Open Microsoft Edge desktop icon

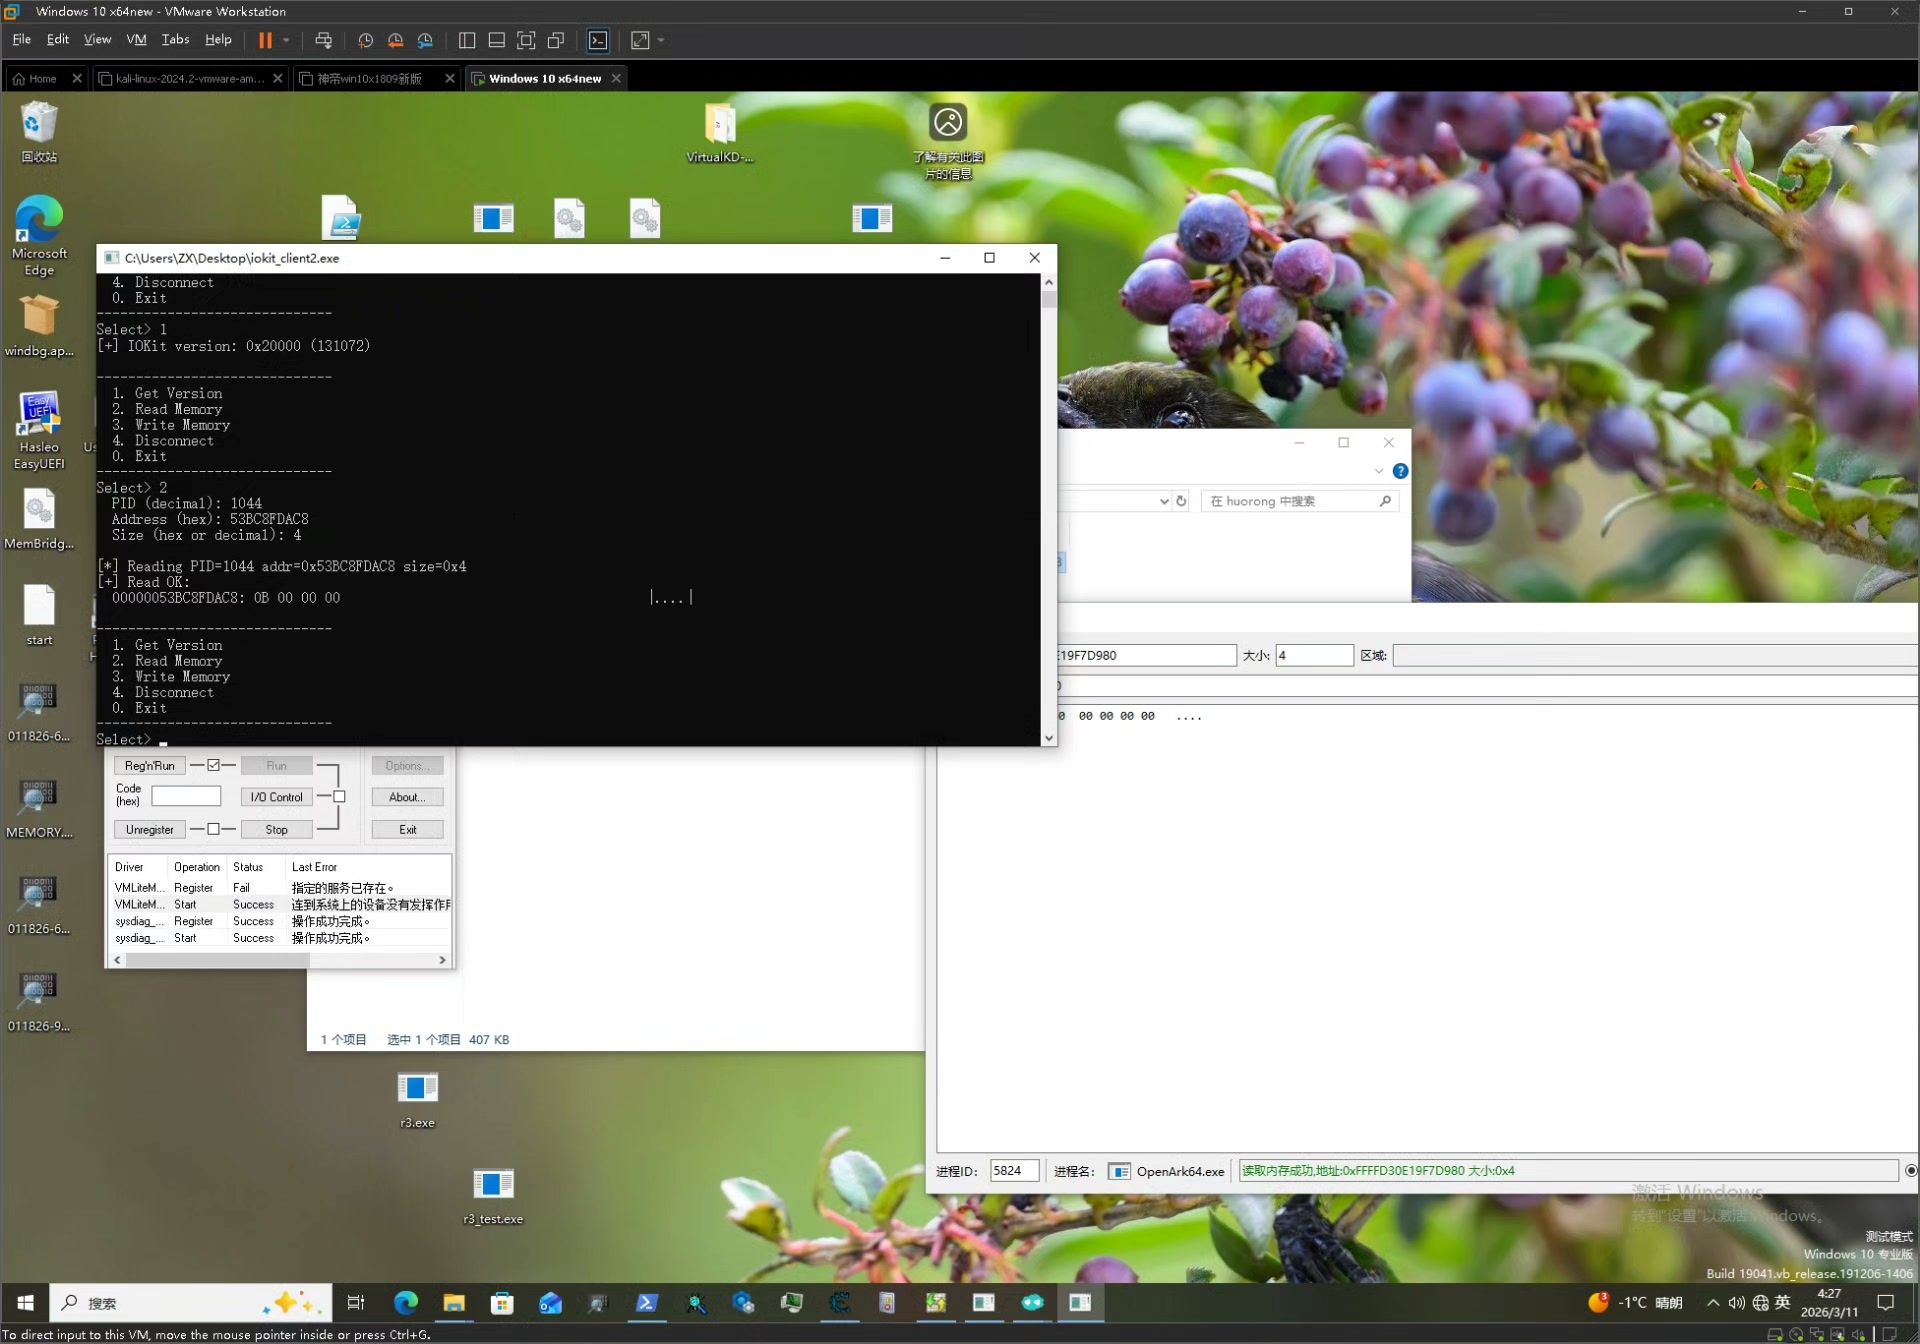click(x=39, y=236)
